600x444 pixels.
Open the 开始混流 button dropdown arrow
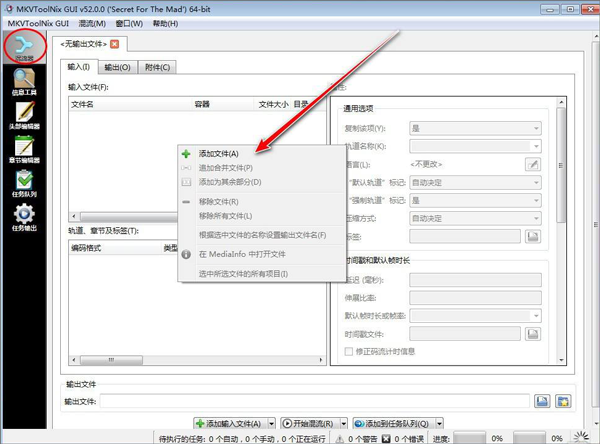[344, 423]
